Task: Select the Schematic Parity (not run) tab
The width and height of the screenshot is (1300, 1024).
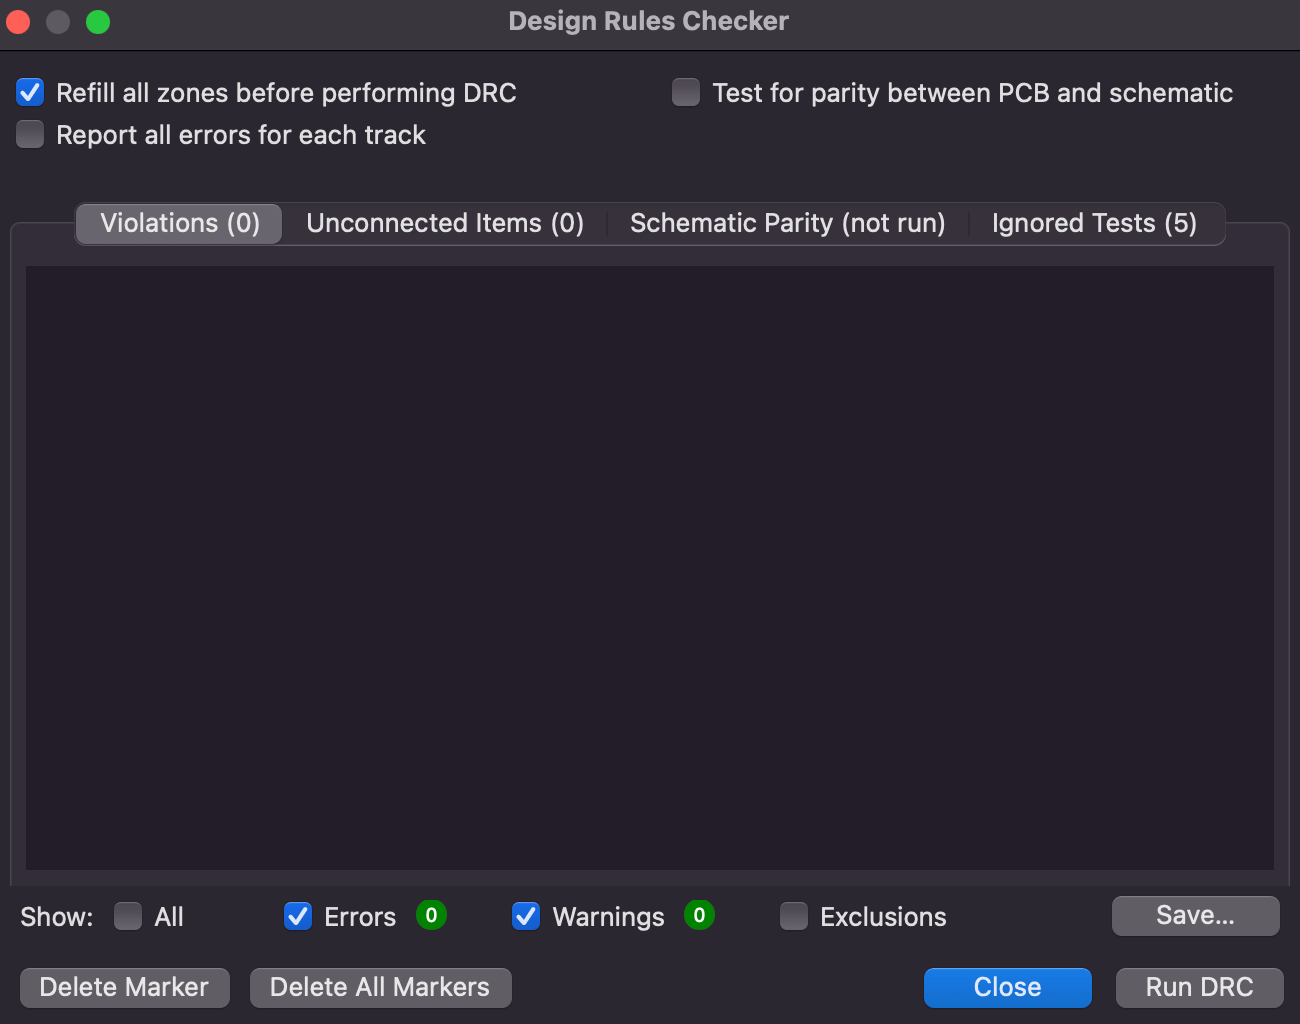Action: pyautogui.click(x=787, y=223)
